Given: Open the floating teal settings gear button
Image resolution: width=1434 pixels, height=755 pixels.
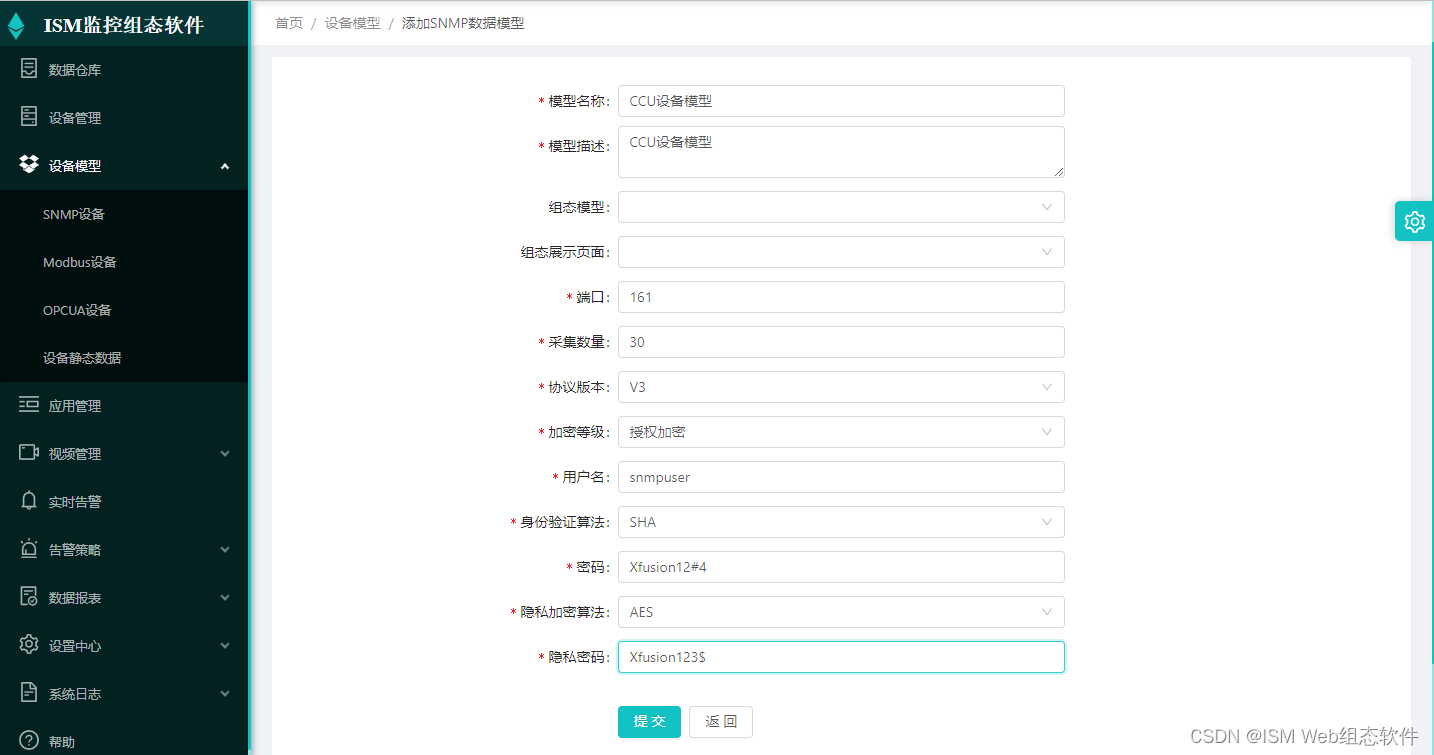Looking at the screenshot, I should (x=1414, y=221).
